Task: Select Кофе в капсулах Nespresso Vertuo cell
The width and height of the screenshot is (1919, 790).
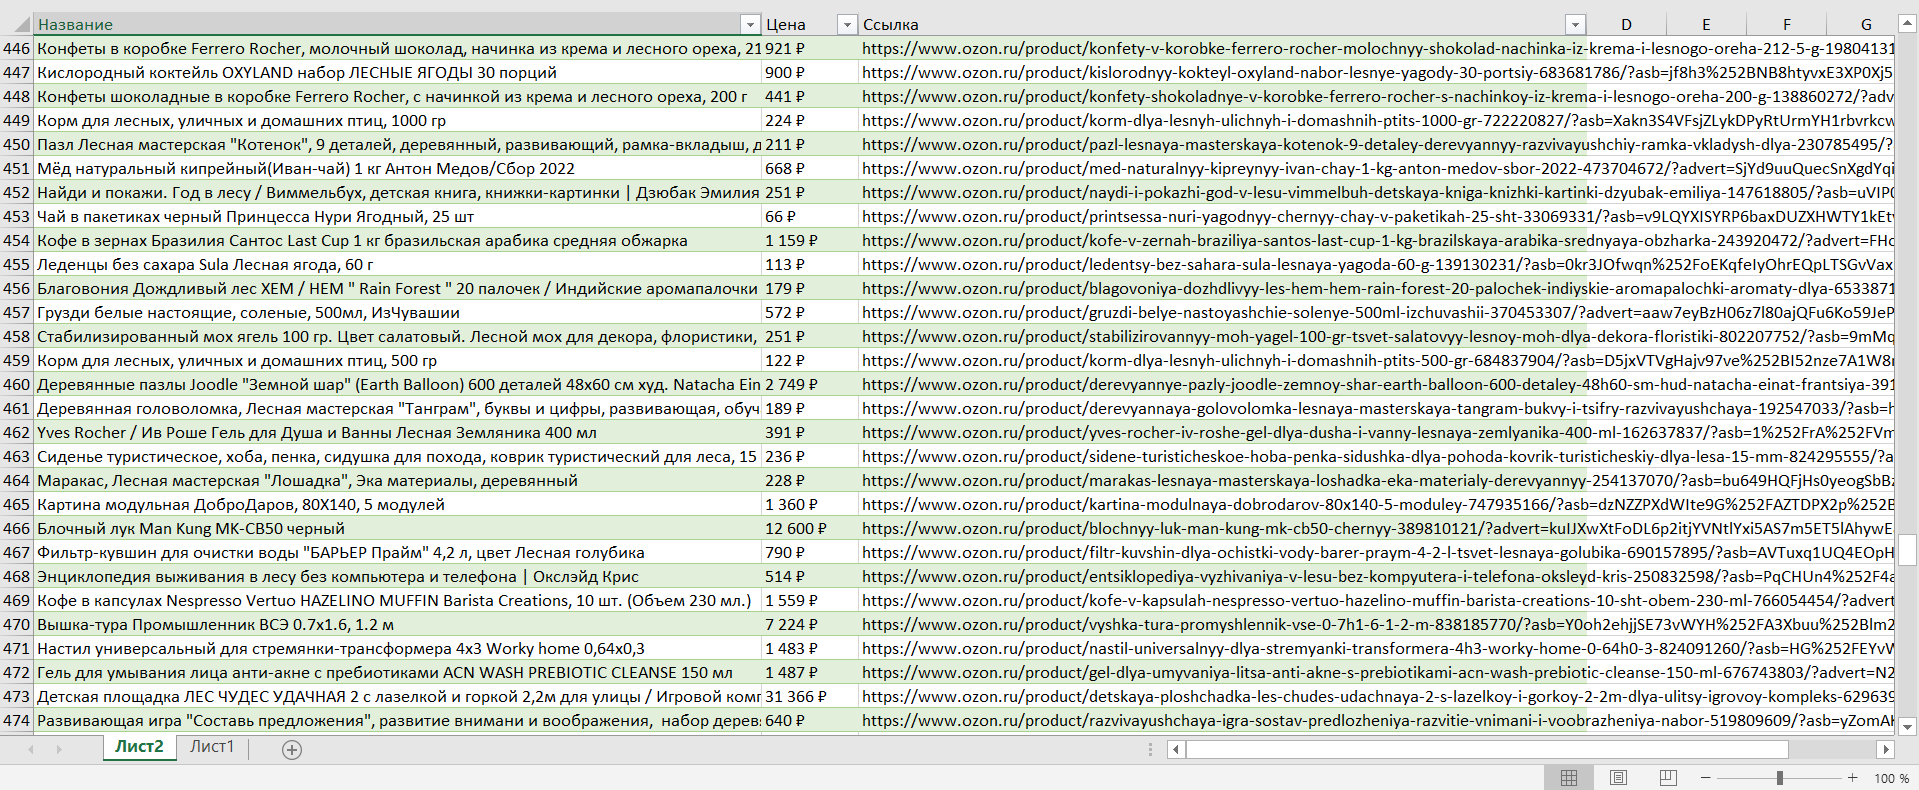Action: click(398, 600)
